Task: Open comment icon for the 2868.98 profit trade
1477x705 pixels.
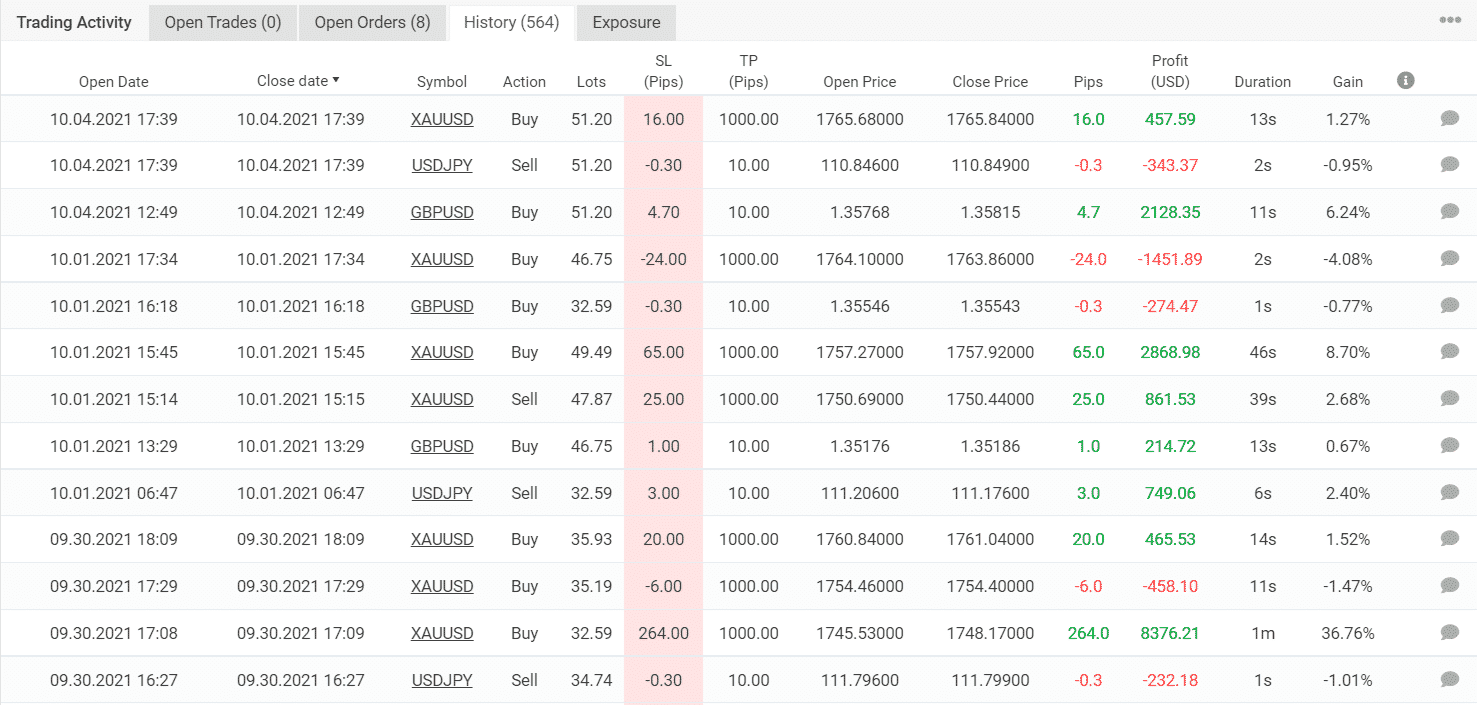Action: pos(1449,352)
